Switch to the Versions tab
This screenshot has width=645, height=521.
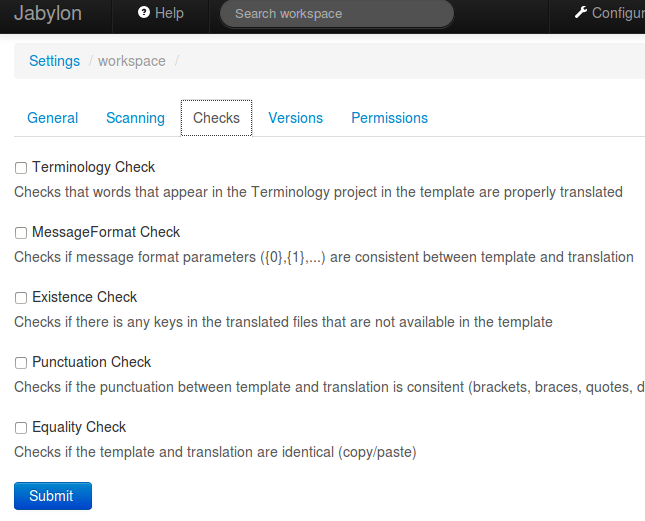click(295, 118)
